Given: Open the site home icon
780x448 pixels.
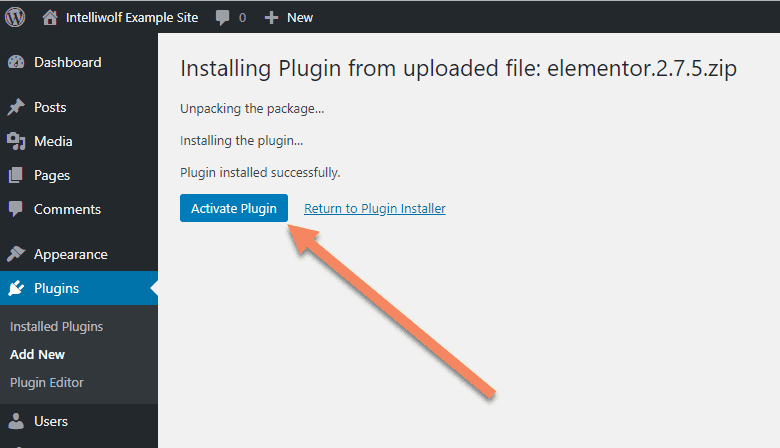Looking at the screenshot, I should tap(50, 17).
